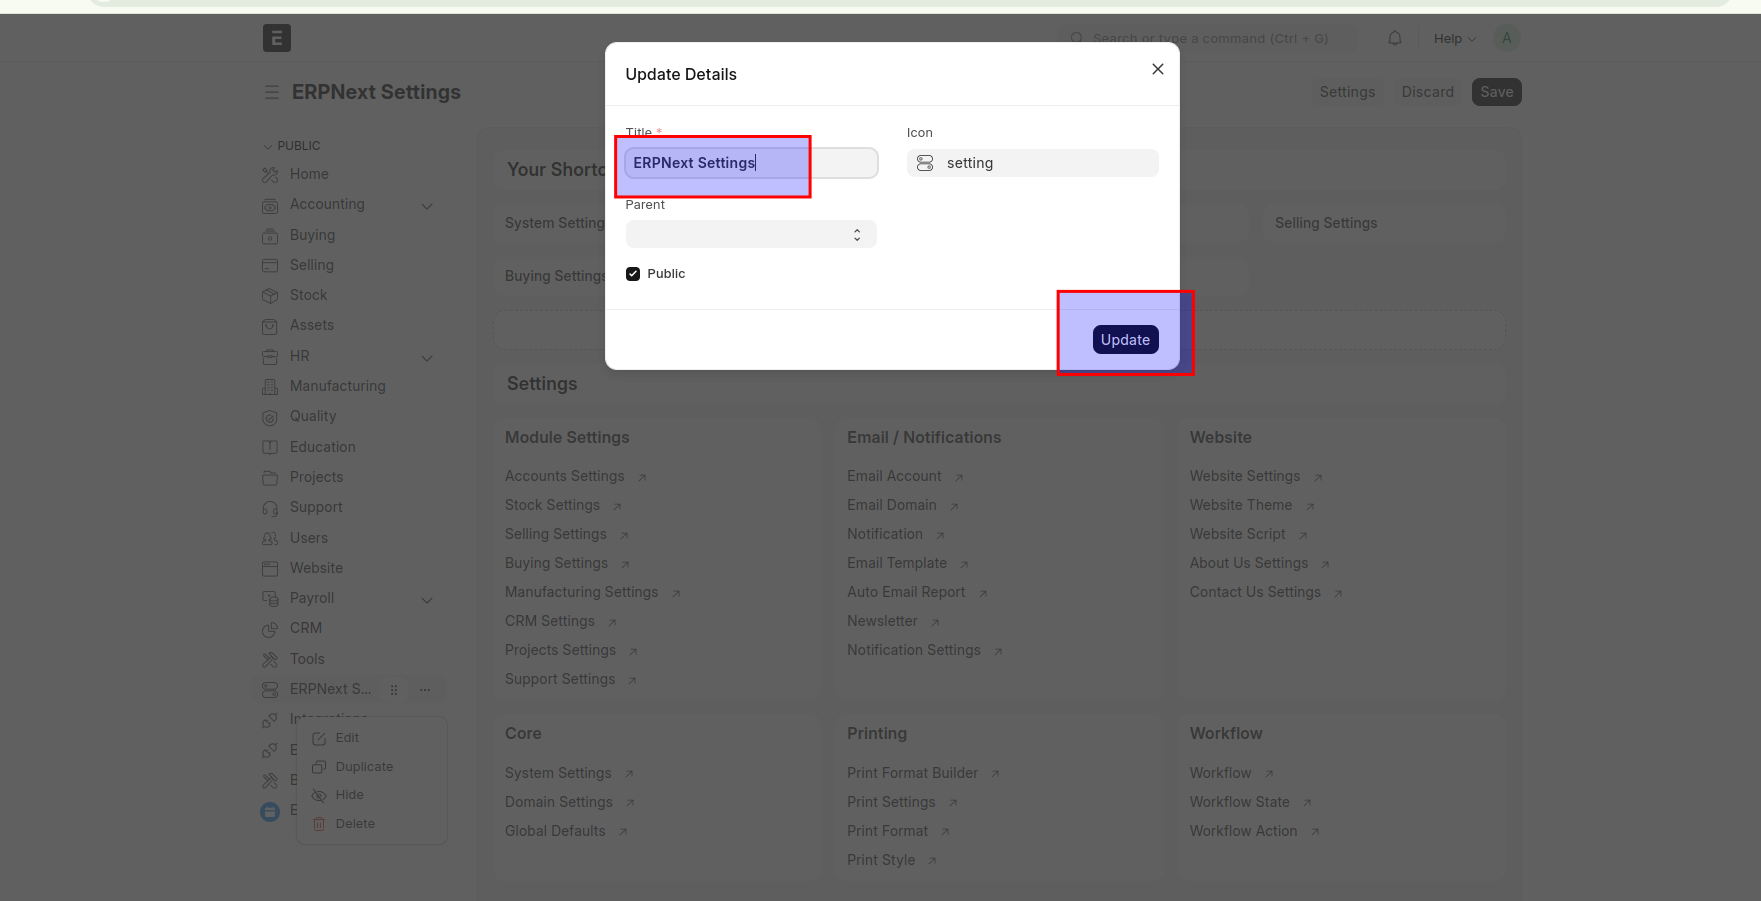Screen dimensions: 1761x901
Task: Expand the Accounting sidebar section
Action: pyautogui.click(x=427, y=205)
